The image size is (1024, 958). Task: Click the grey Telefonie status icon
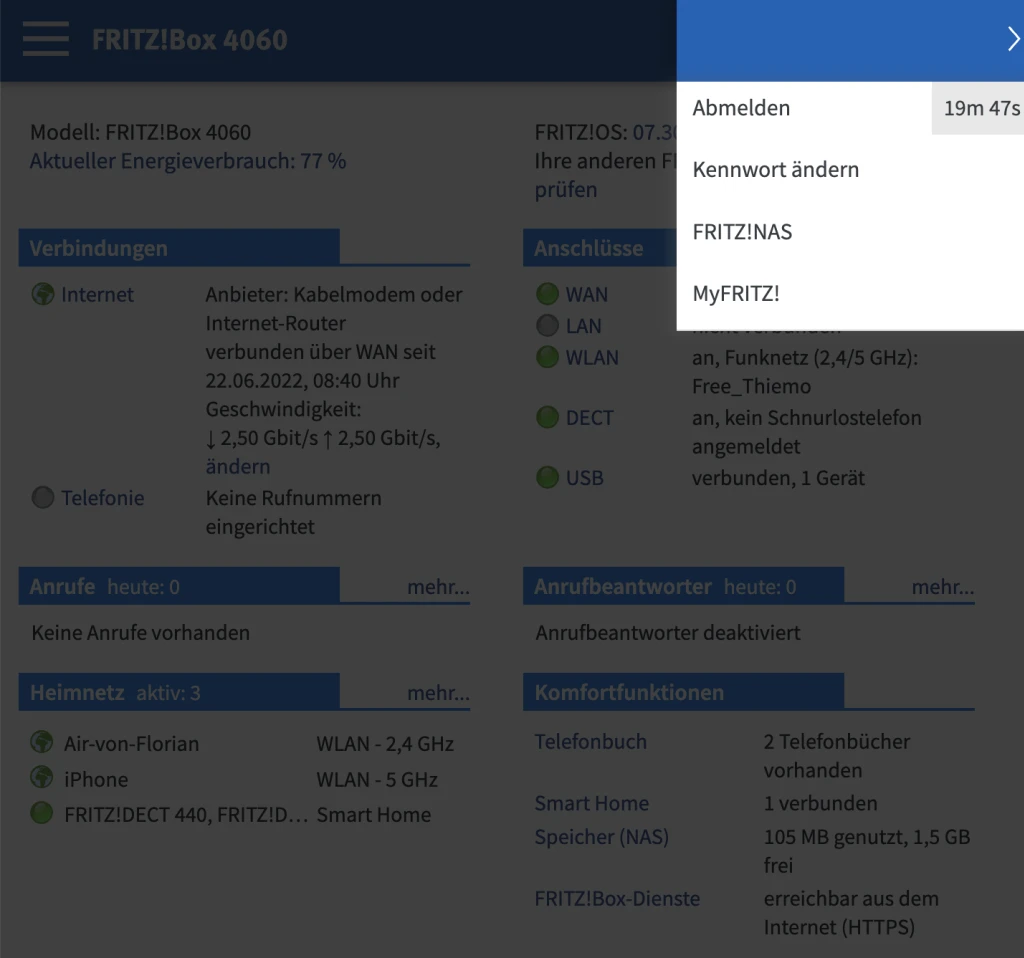pyautogui.click(x=42, y=497)
